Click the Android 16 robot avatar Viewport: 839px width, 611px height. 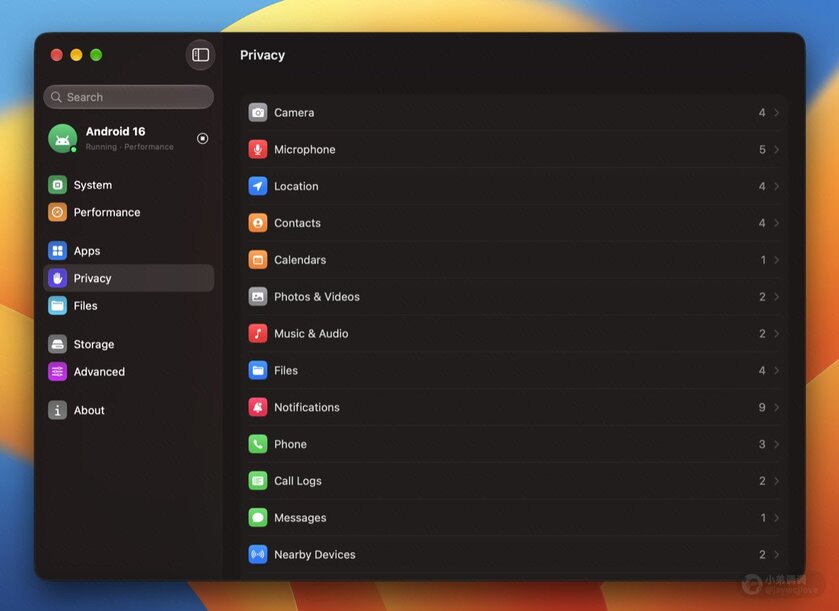click(62, 139)
